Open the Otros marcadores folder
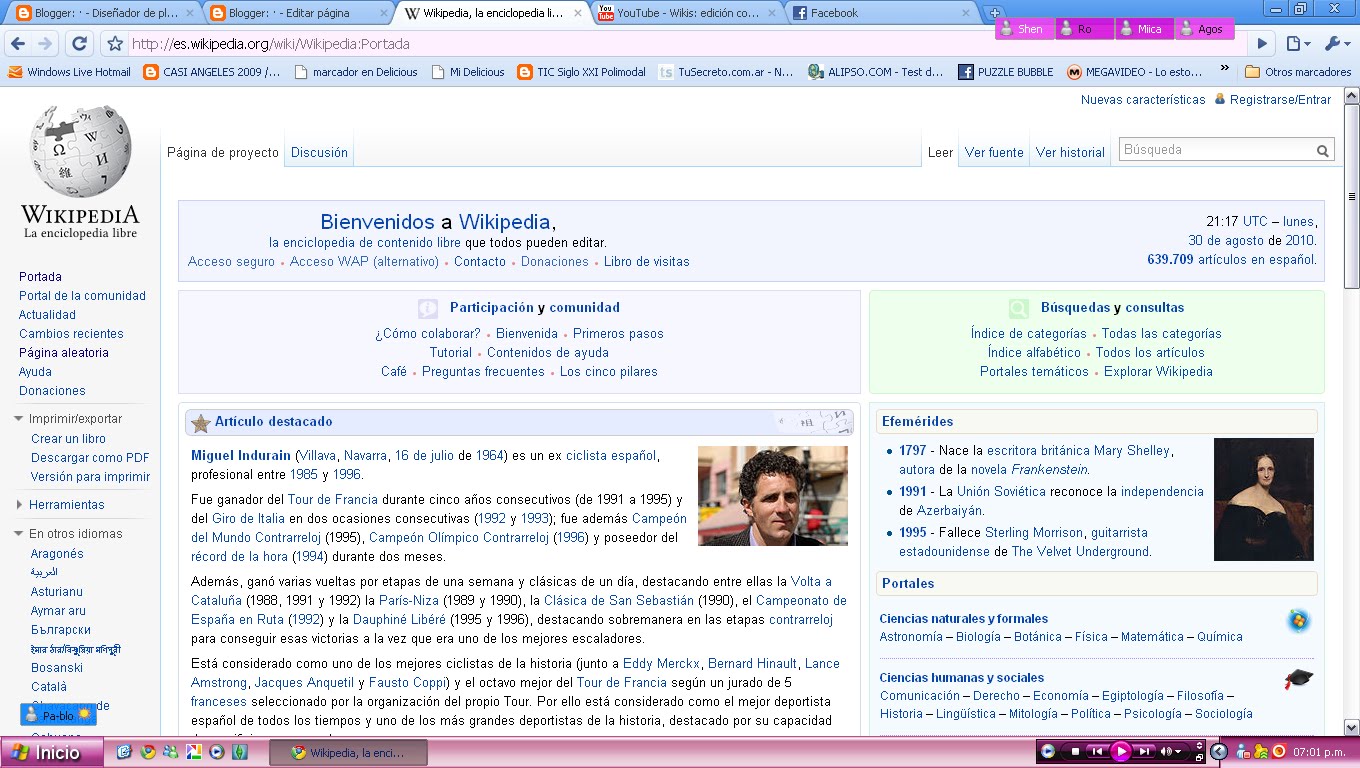The image size is (1360, 768). 1298,72
